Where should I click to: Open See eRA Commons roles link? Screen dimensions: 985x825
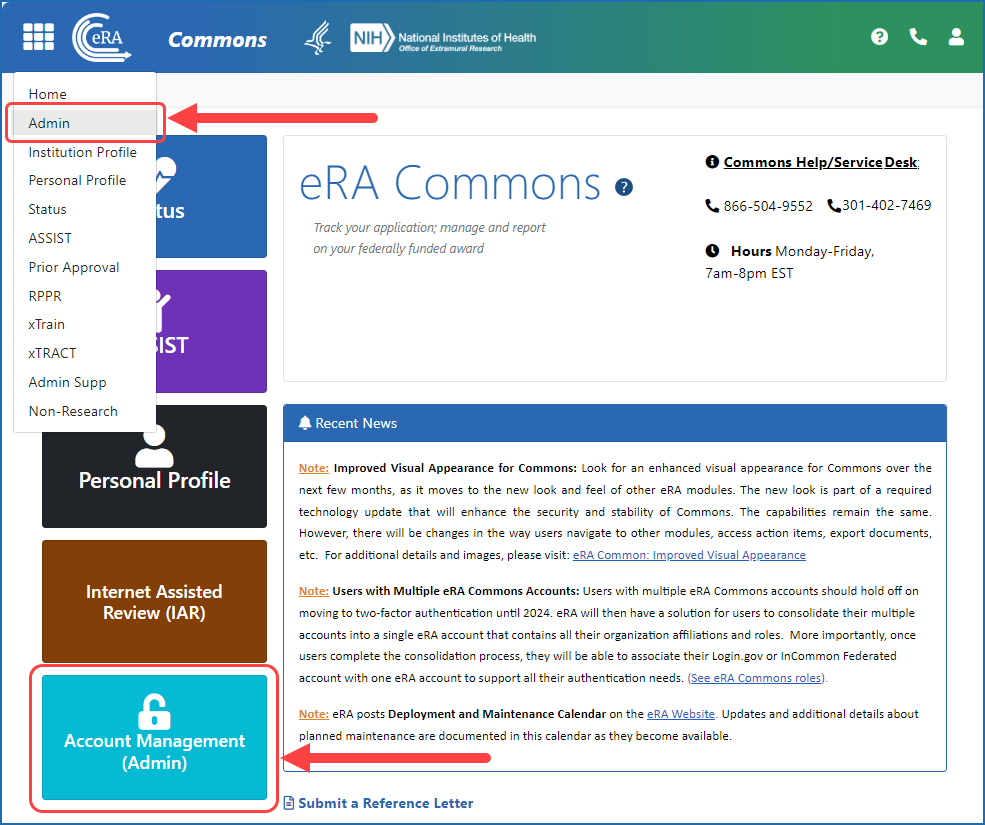click(756, 678)
